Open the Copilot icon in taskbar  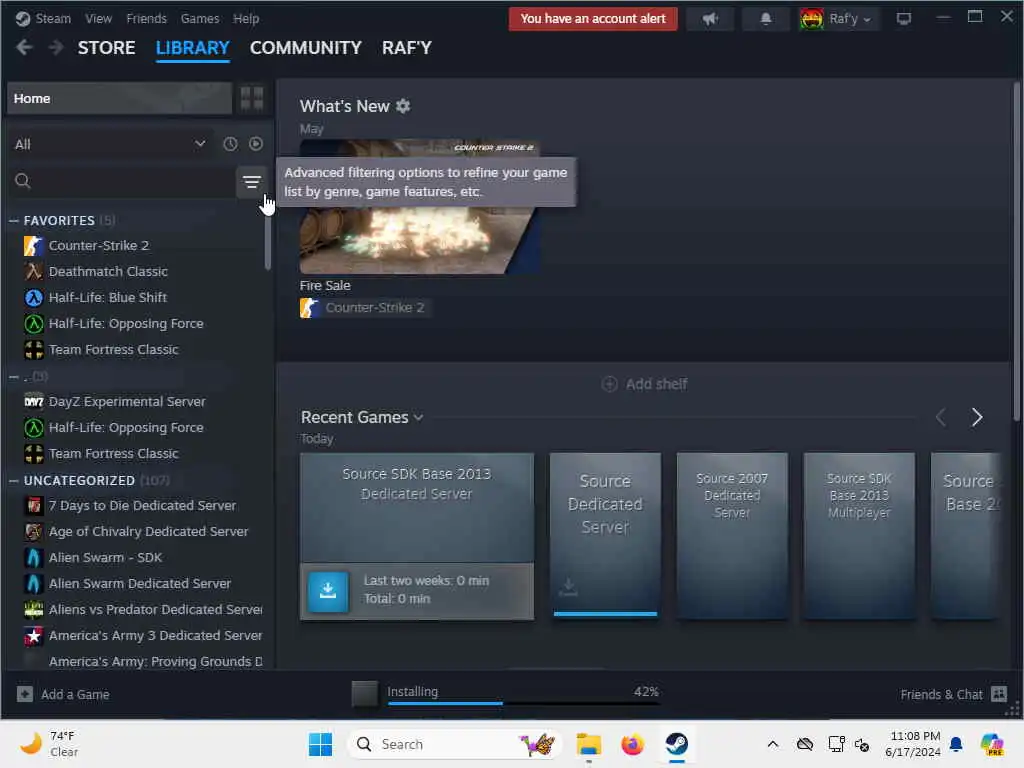(x=992, y=744)
